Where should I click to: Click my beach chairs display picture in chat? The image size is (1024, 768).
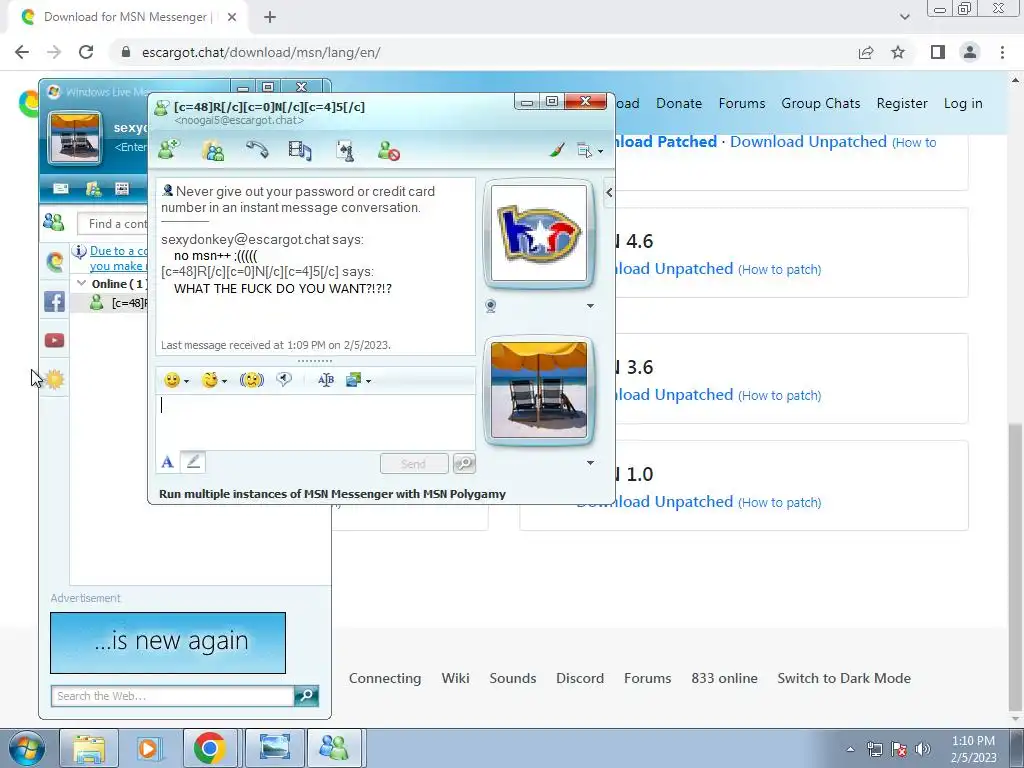pos(539,390)
